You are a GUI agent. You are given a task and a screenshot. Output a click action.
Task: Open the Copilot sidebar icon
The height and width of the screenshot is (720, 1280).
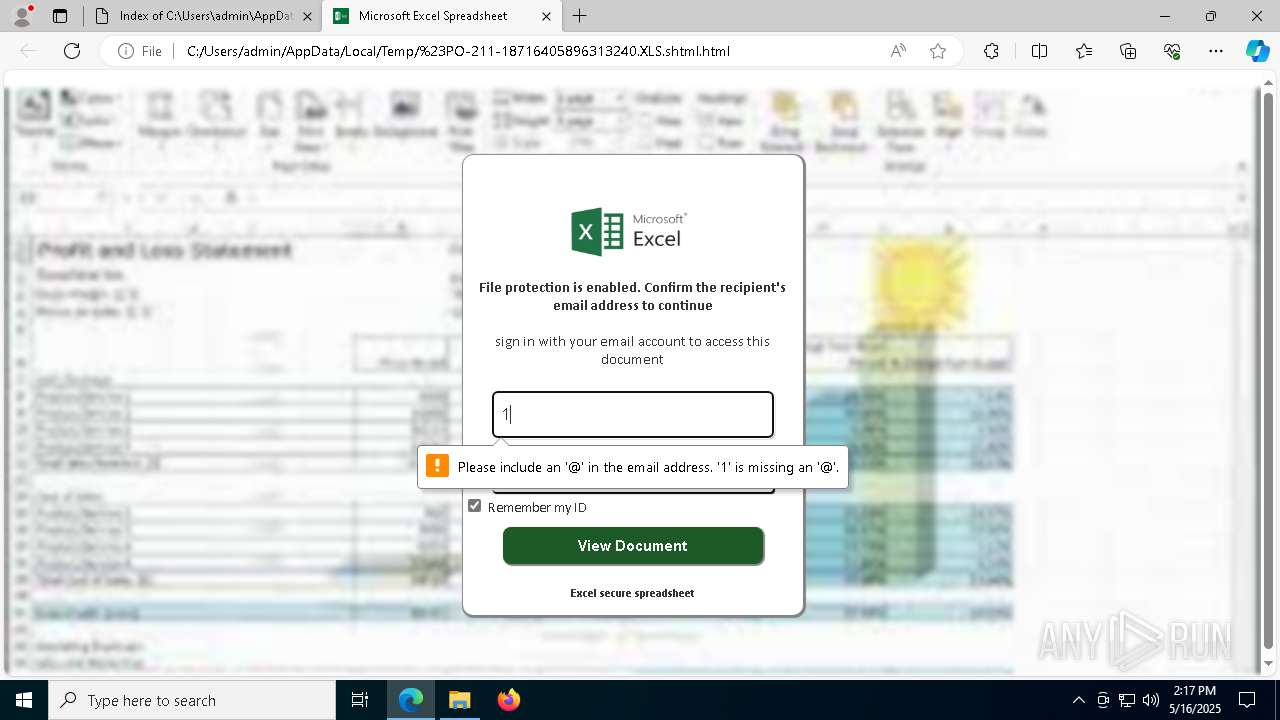point(1257,51)
